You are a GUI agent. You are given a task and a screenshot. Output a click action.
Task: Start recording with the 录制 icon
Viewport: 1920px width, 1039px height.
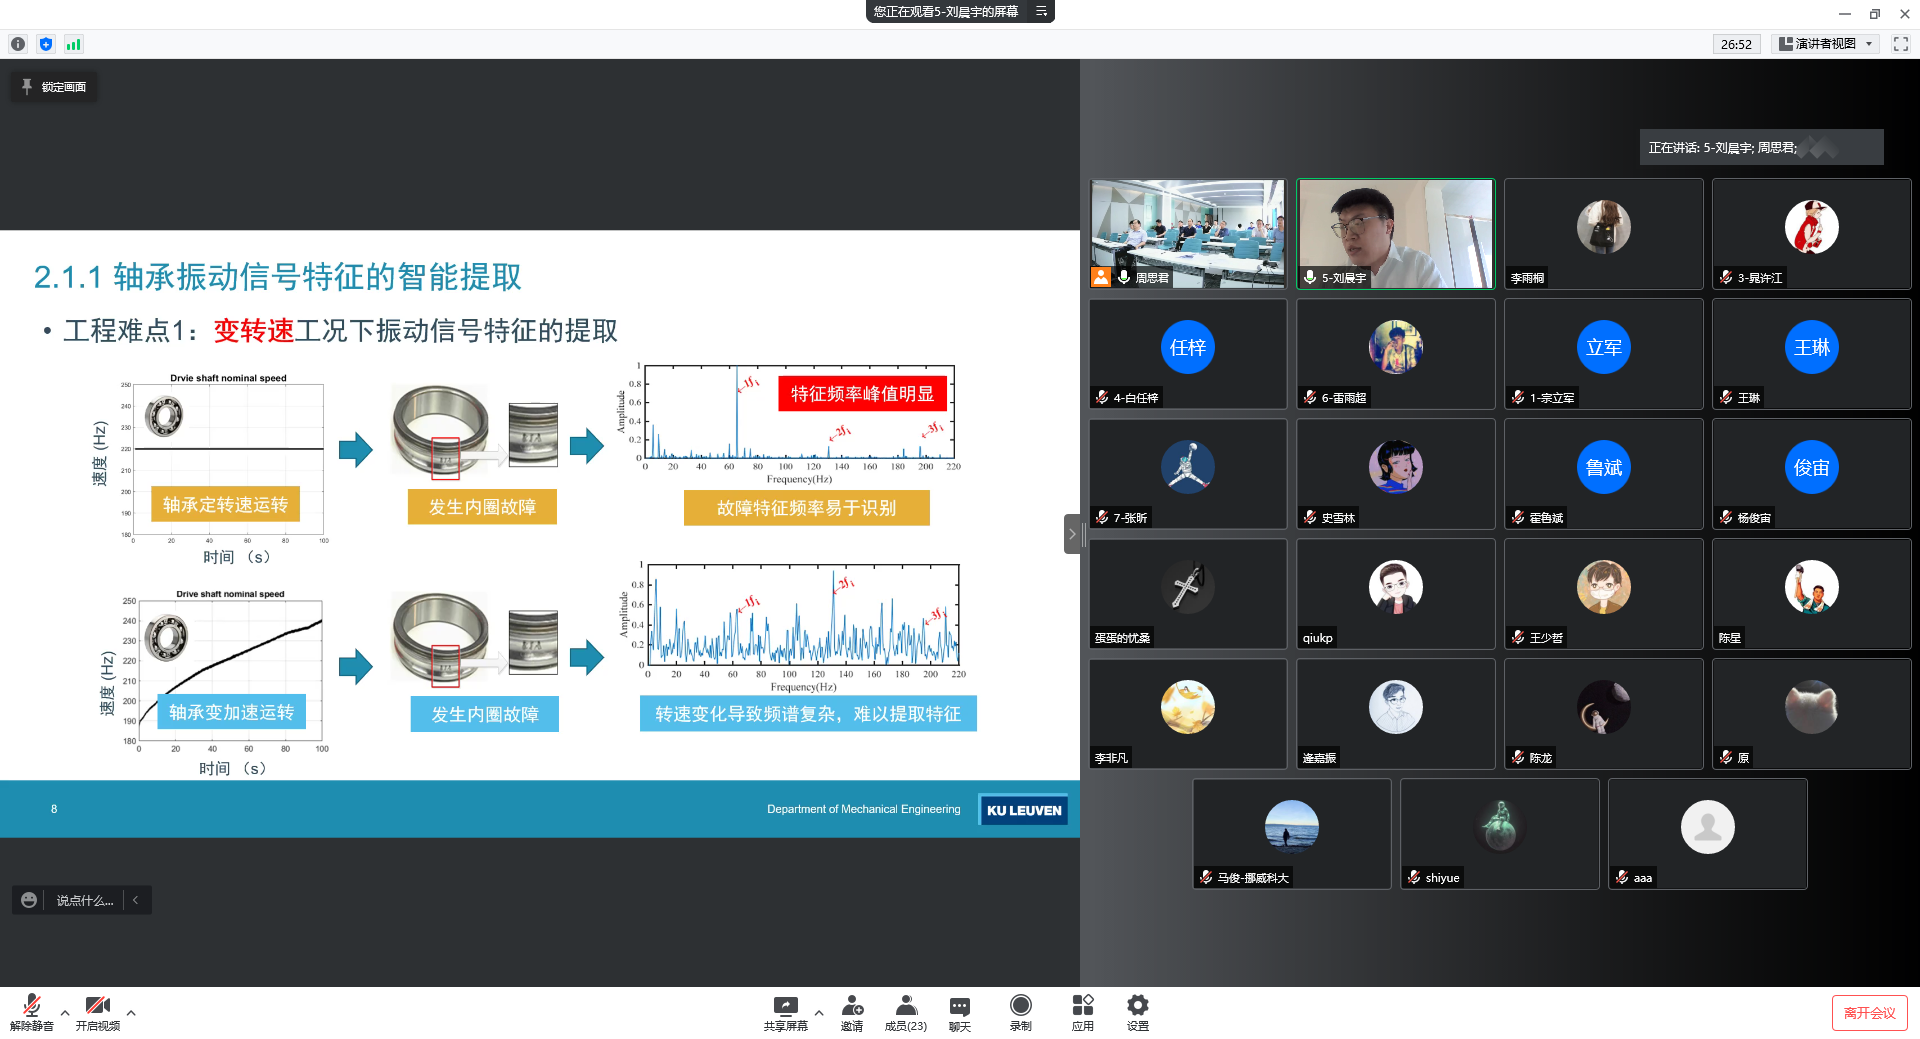(x=1020, y=1006)
